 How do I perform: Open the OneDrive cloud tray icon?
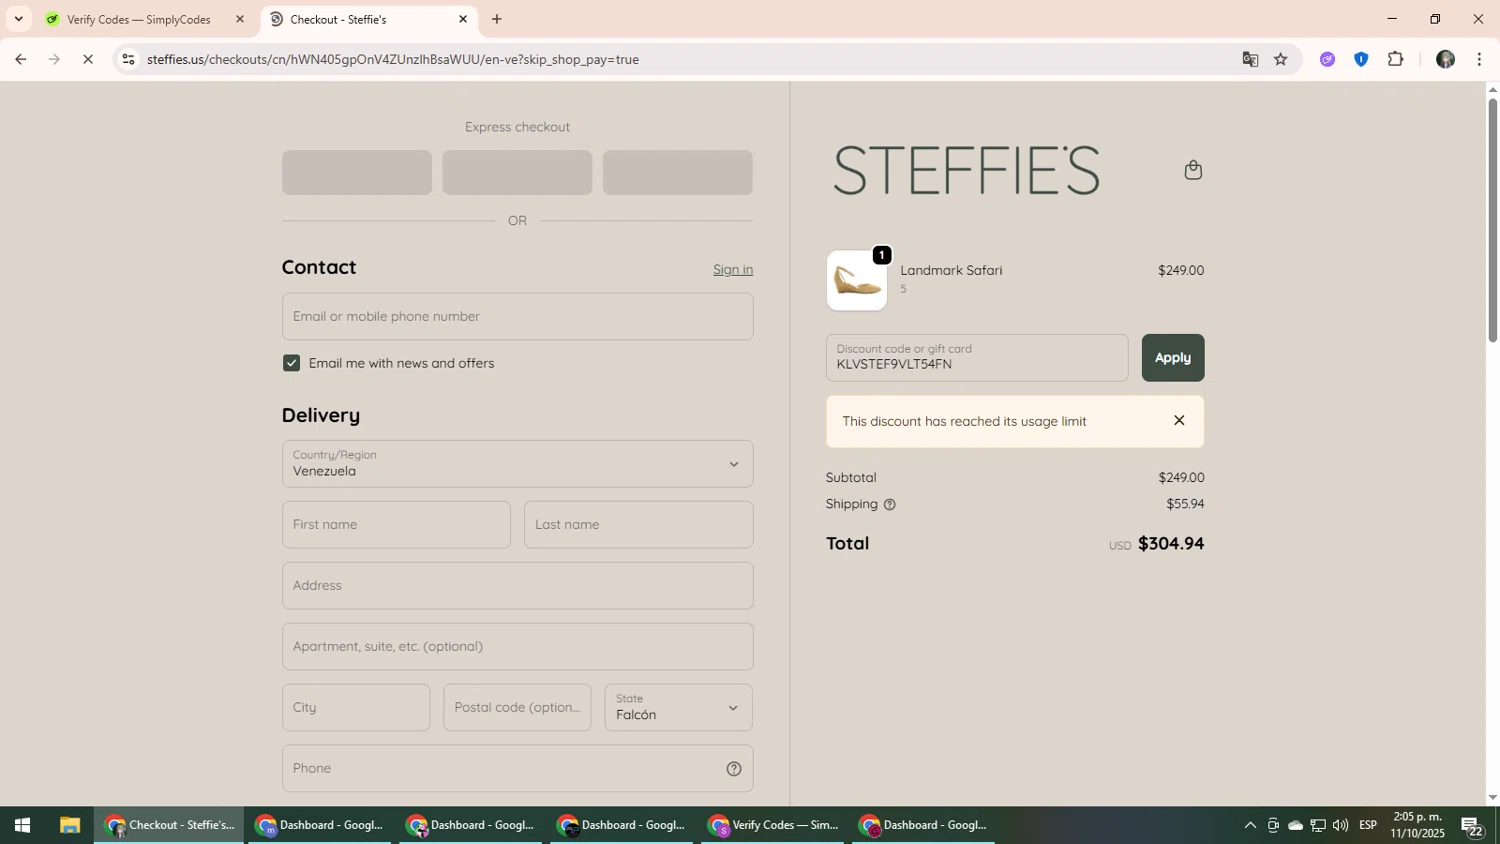pyautogui.click(x=1295, y=826)
